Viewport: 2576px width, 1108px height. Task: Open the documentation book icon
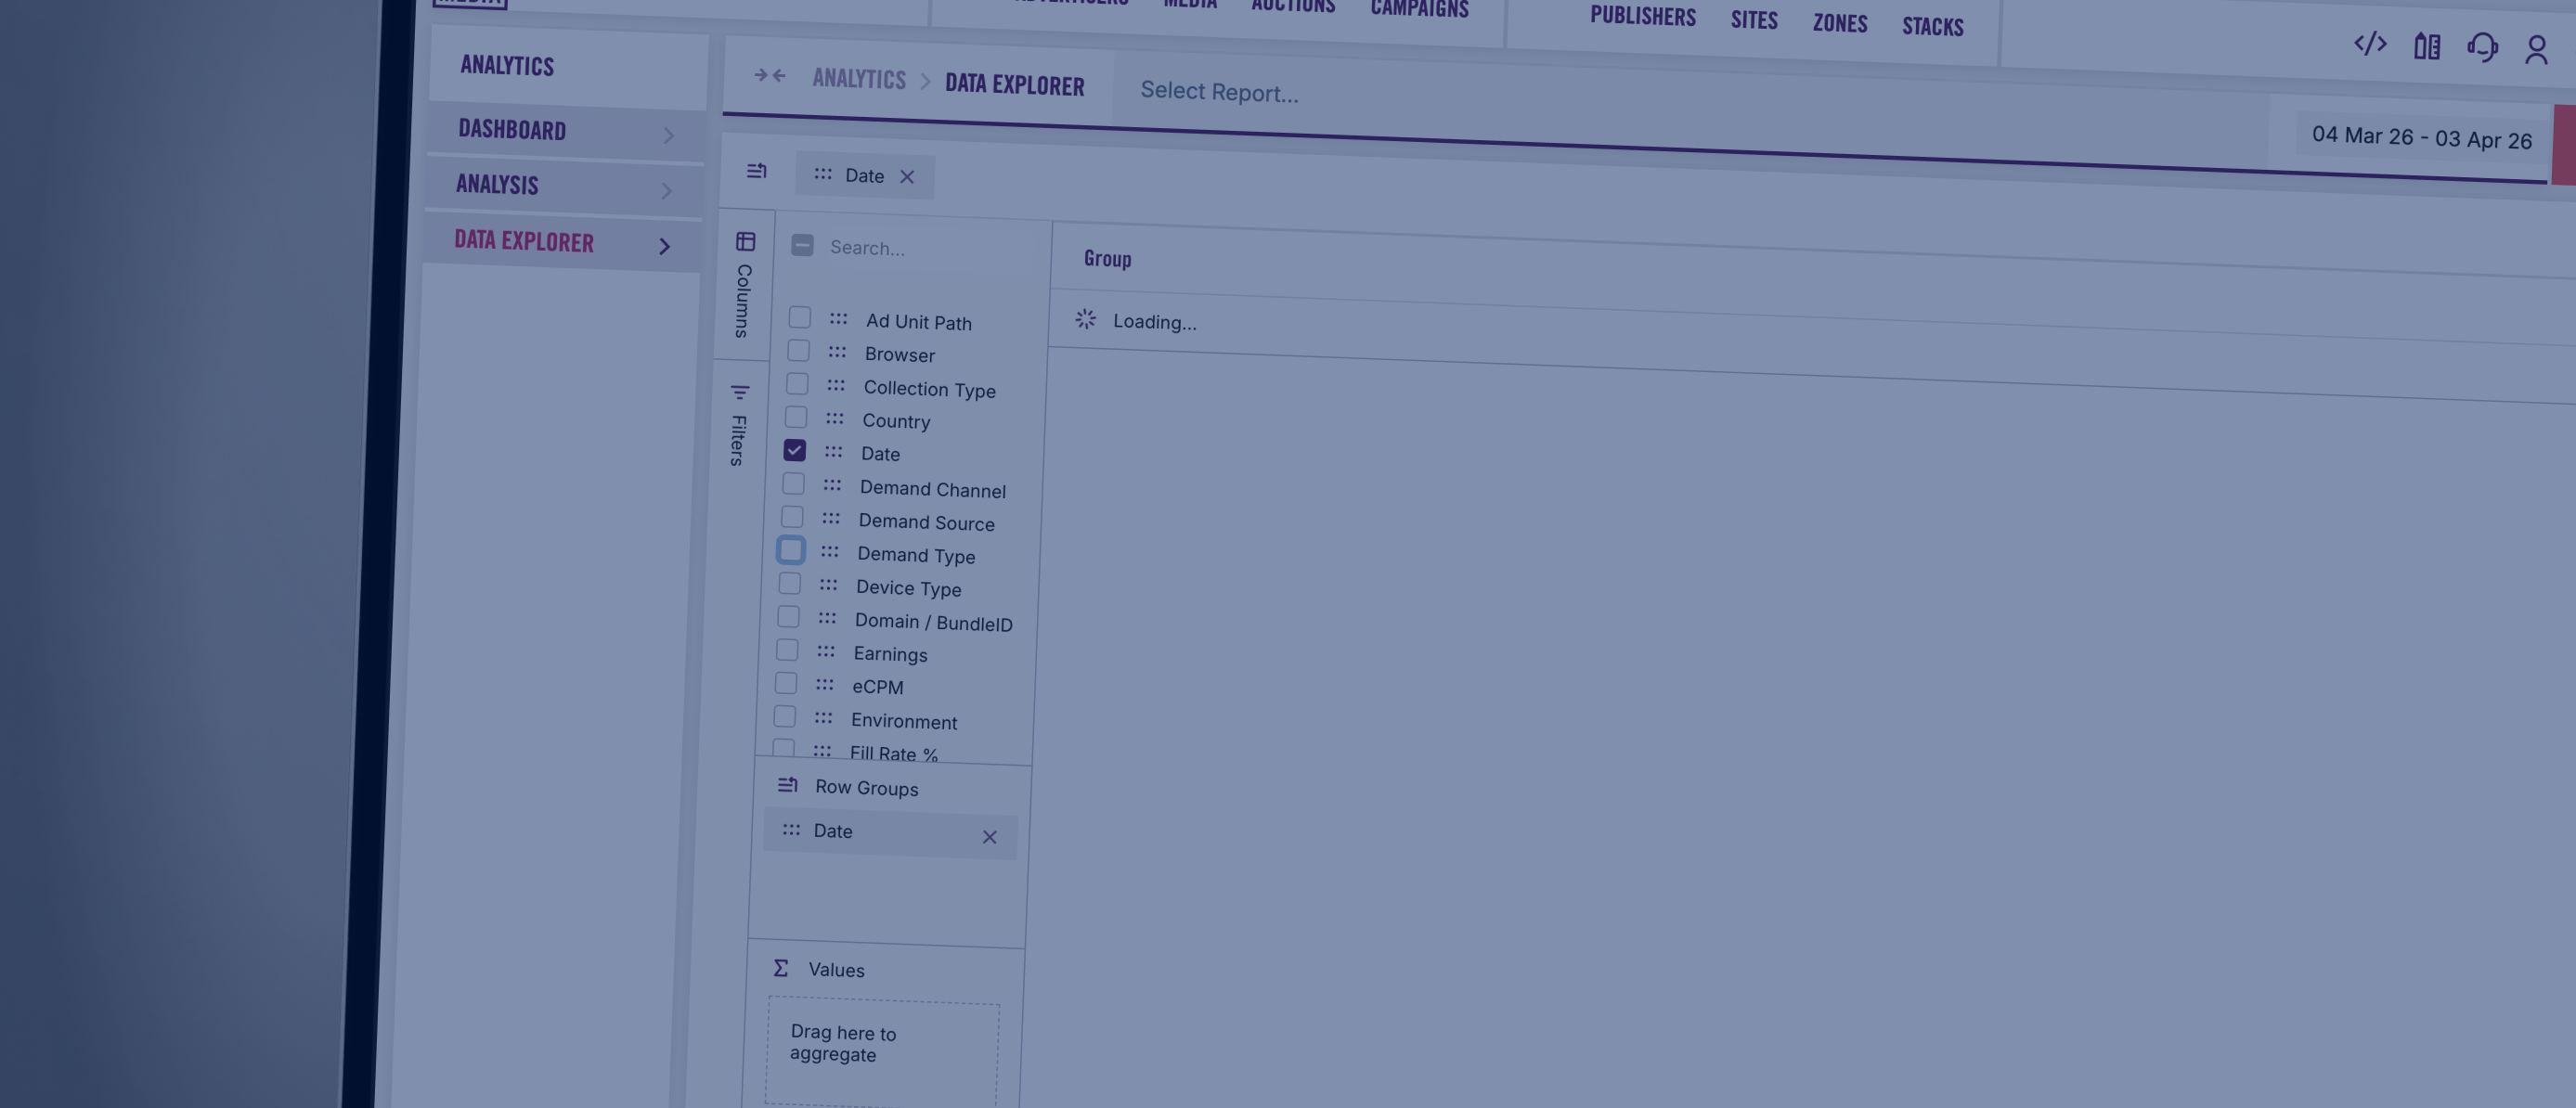click(x=2426, y=46)
